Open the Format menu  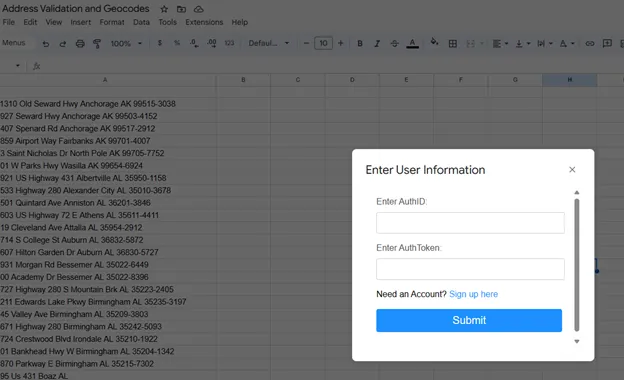coord(112,22)
